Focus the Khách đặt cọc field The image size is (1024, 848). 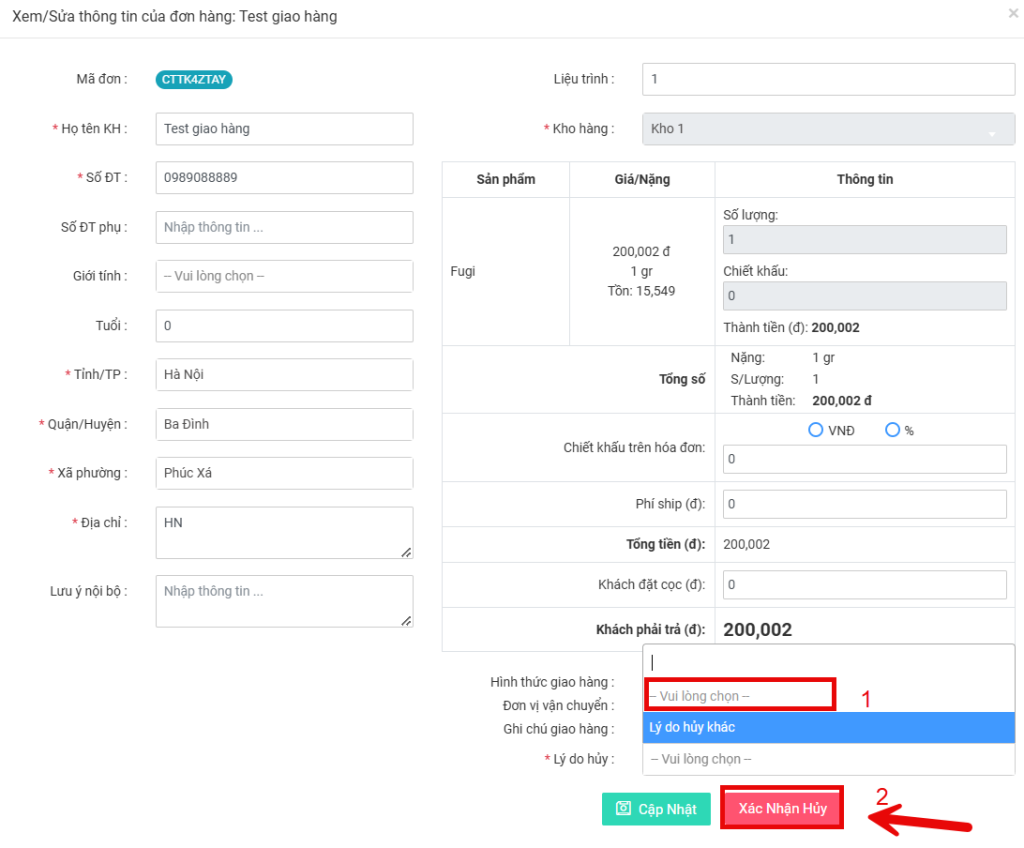click(864, 584)
